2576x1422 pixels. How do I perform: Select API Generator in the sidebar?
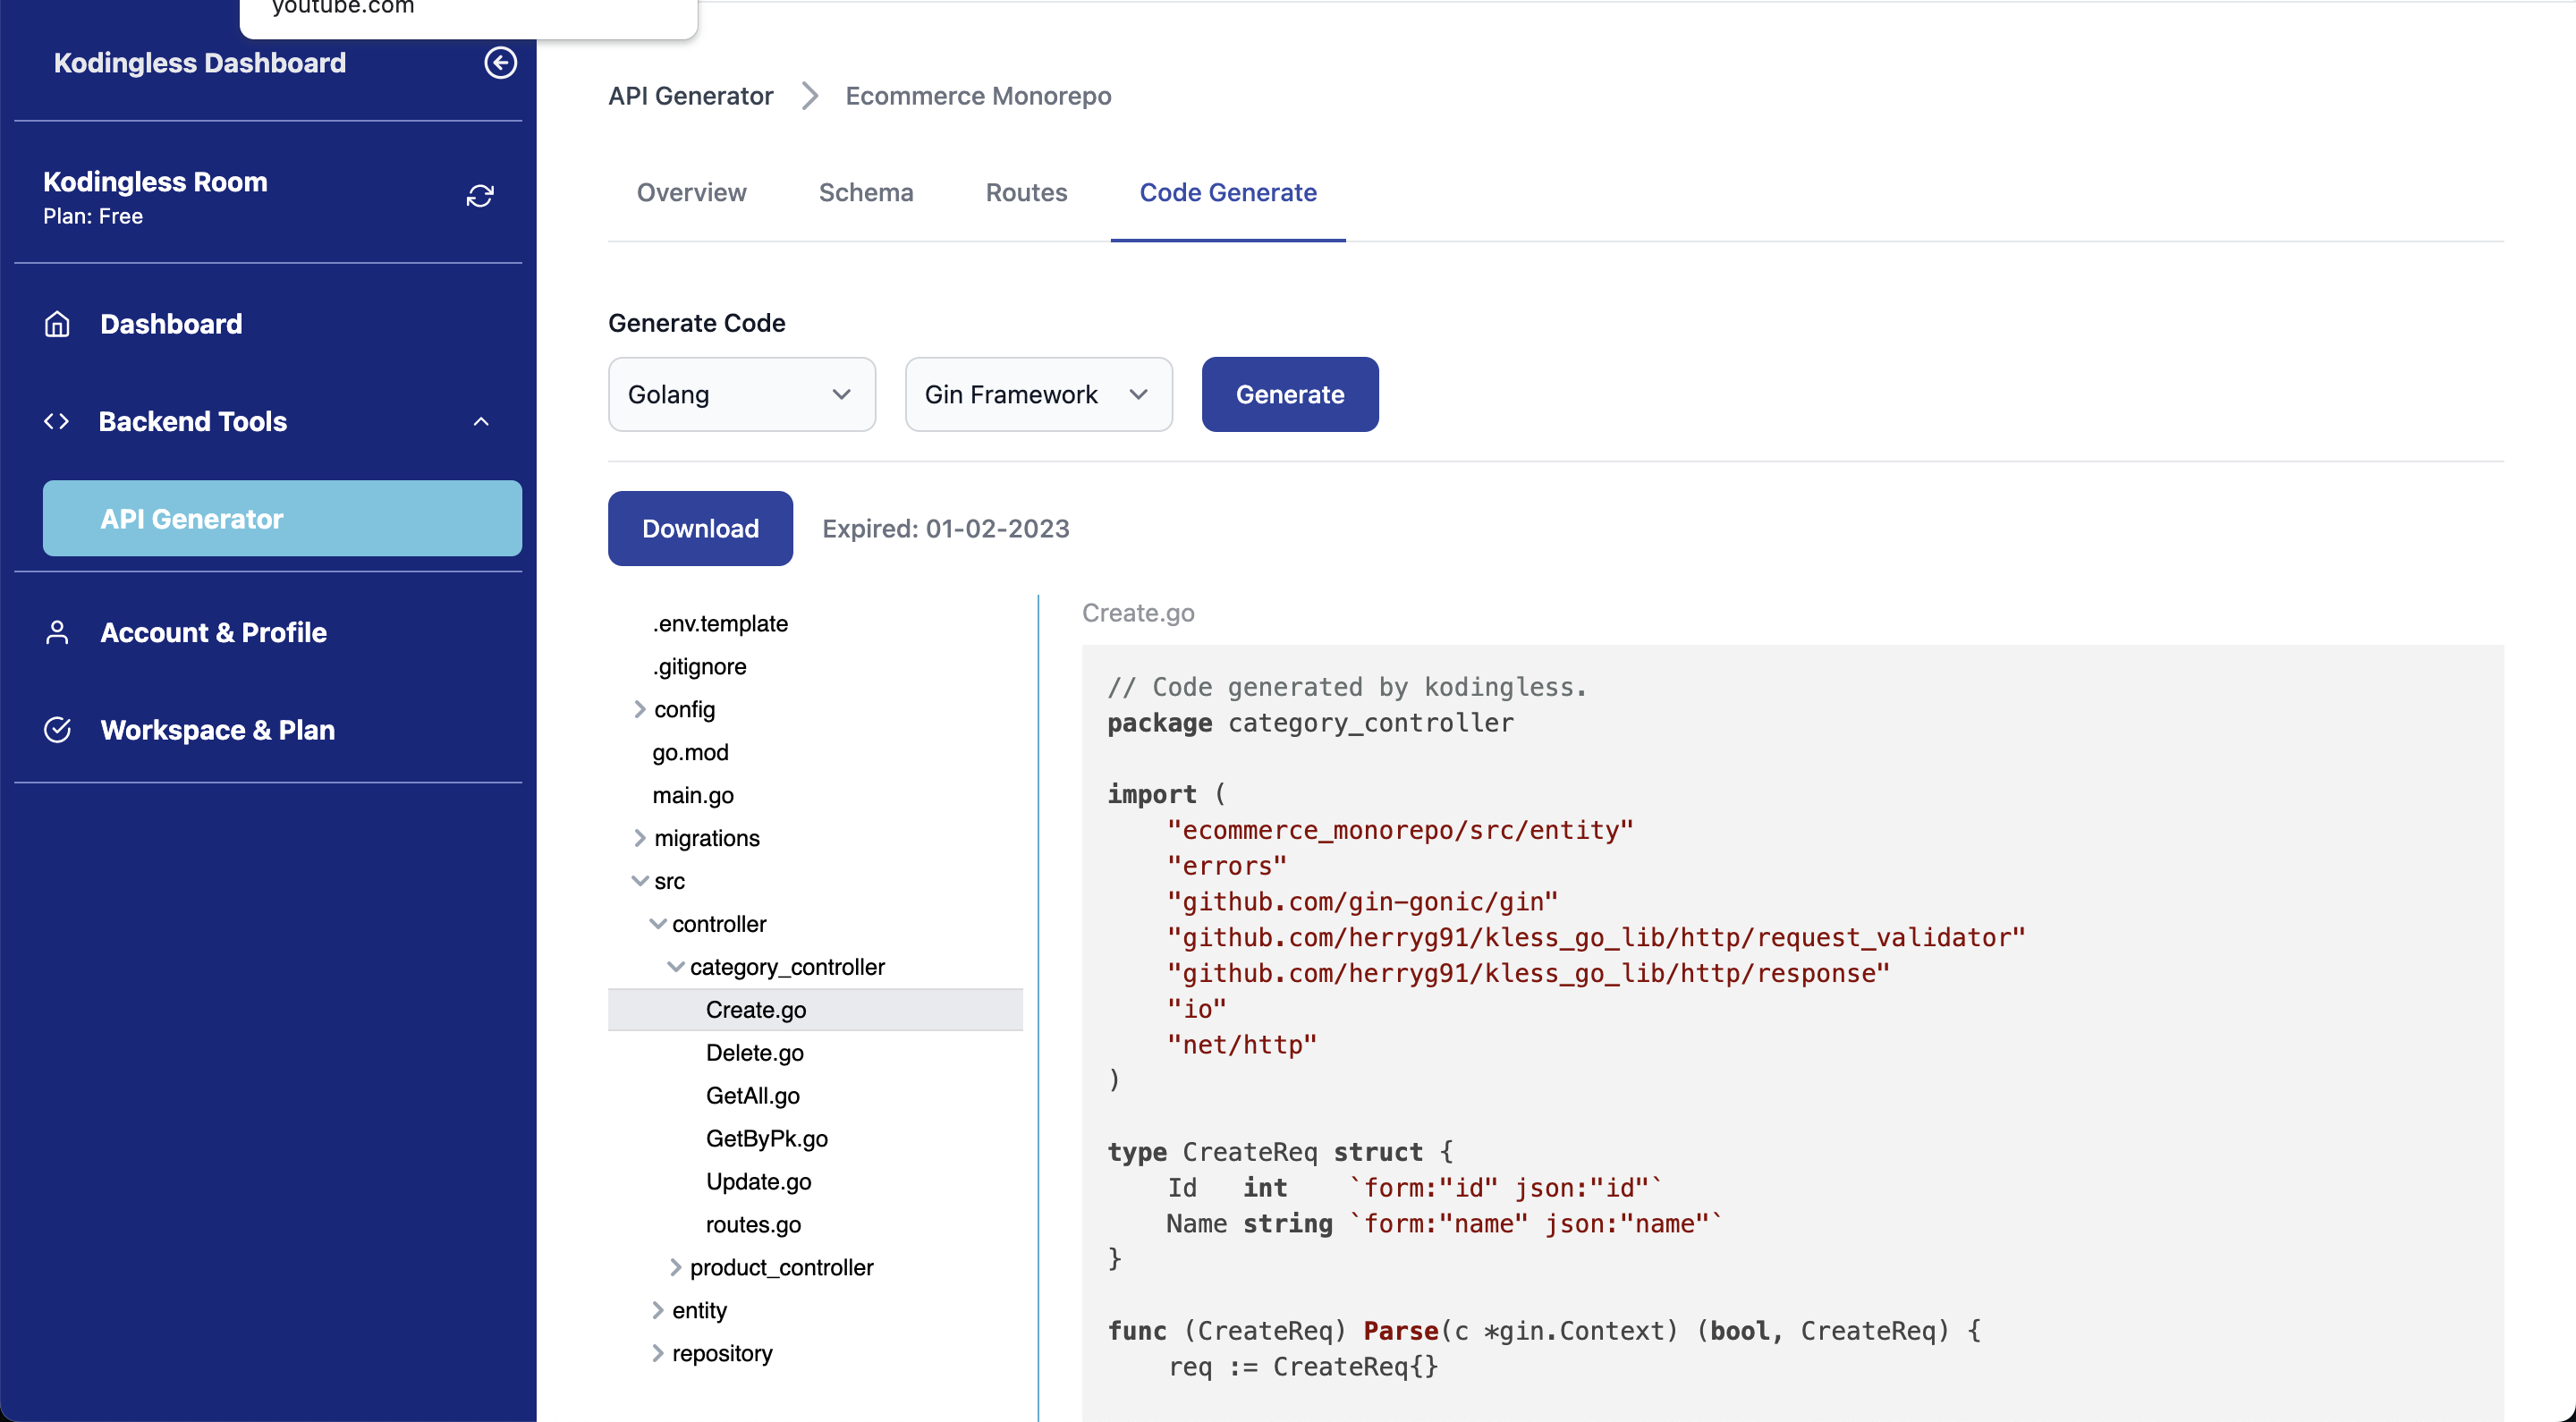282,518
